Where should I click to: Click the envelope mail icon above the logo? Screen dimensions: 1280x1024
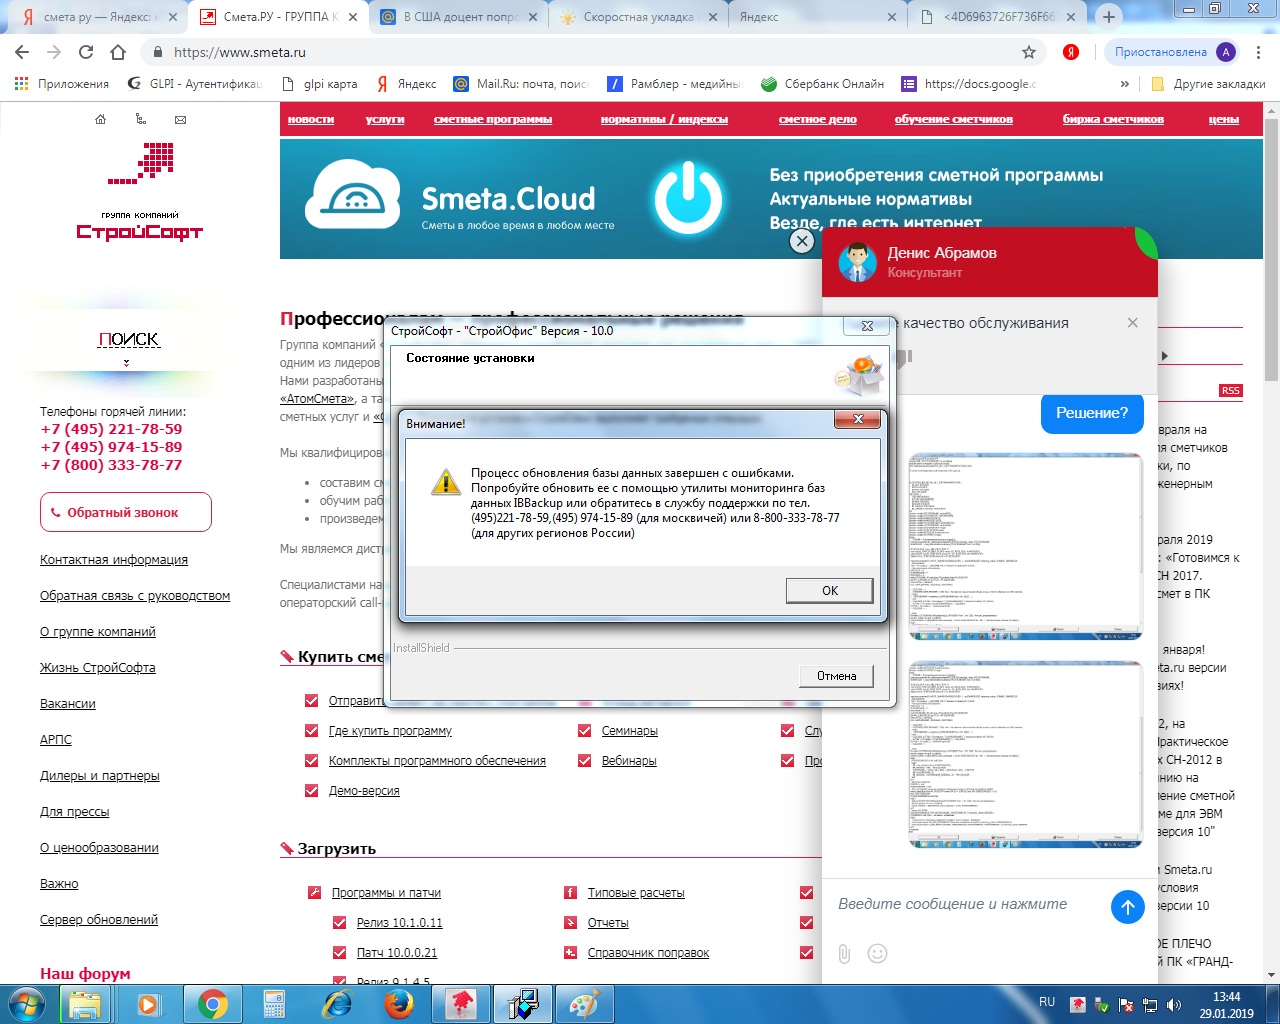180,119
